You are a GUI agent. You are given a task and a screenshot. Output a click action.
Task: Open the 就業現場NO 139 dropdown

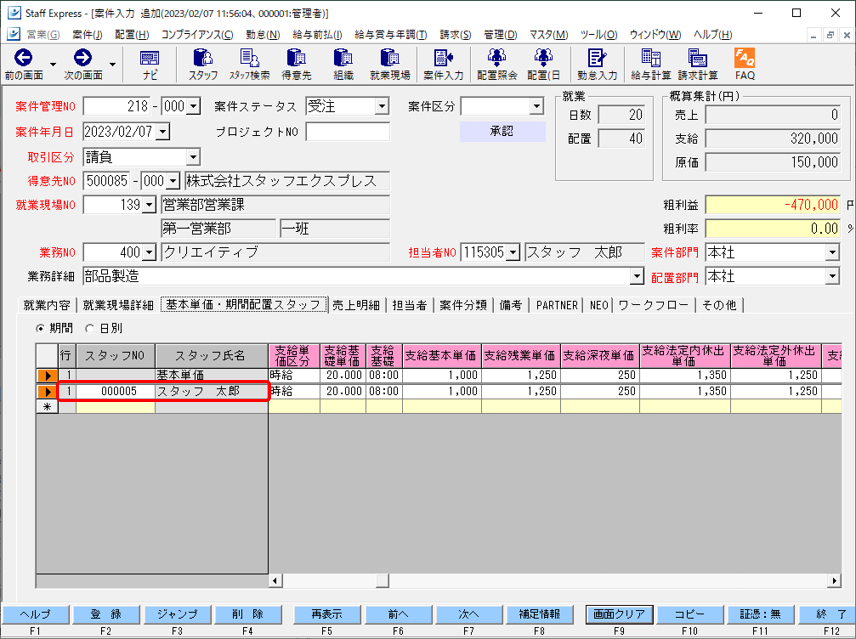149,205
